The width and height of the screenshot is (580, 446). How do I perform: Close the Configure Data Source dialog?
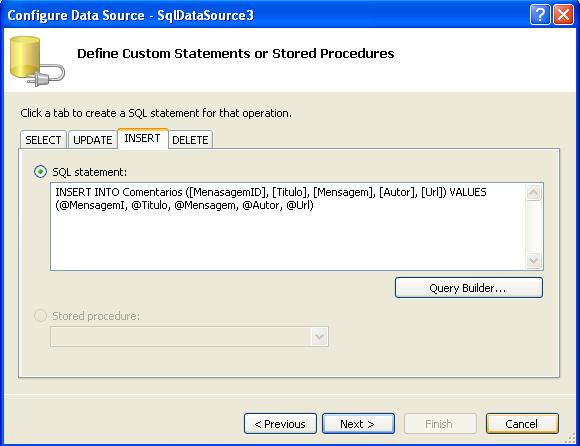click(563, 15)
